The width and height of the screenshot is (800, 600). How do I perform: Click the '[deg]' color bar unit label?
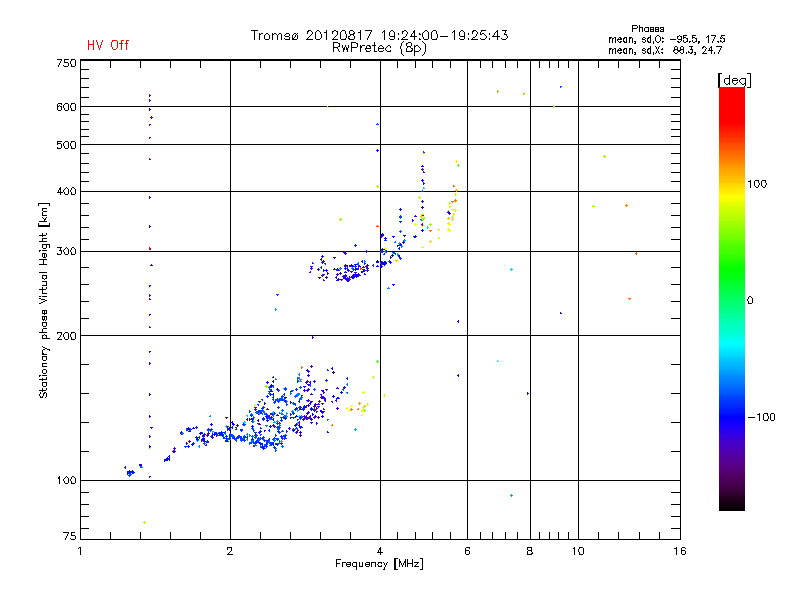click(x=734, y=80)
